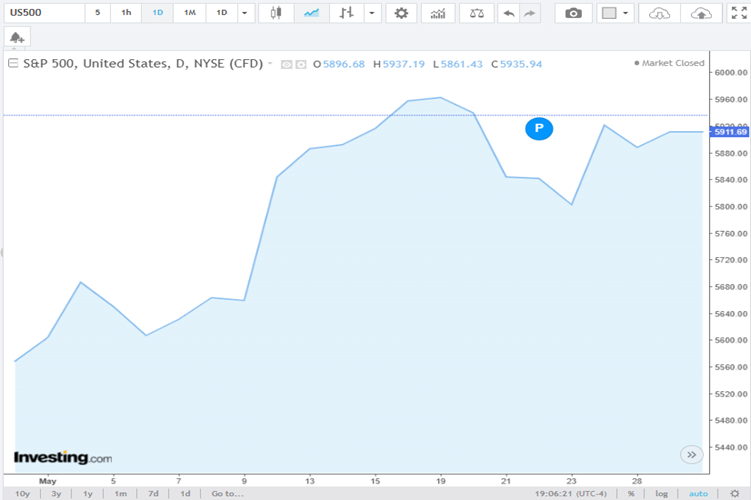Set the time range to 3y
The height and width of the screenshot is (500, 751).
click(x=56, y=493)
